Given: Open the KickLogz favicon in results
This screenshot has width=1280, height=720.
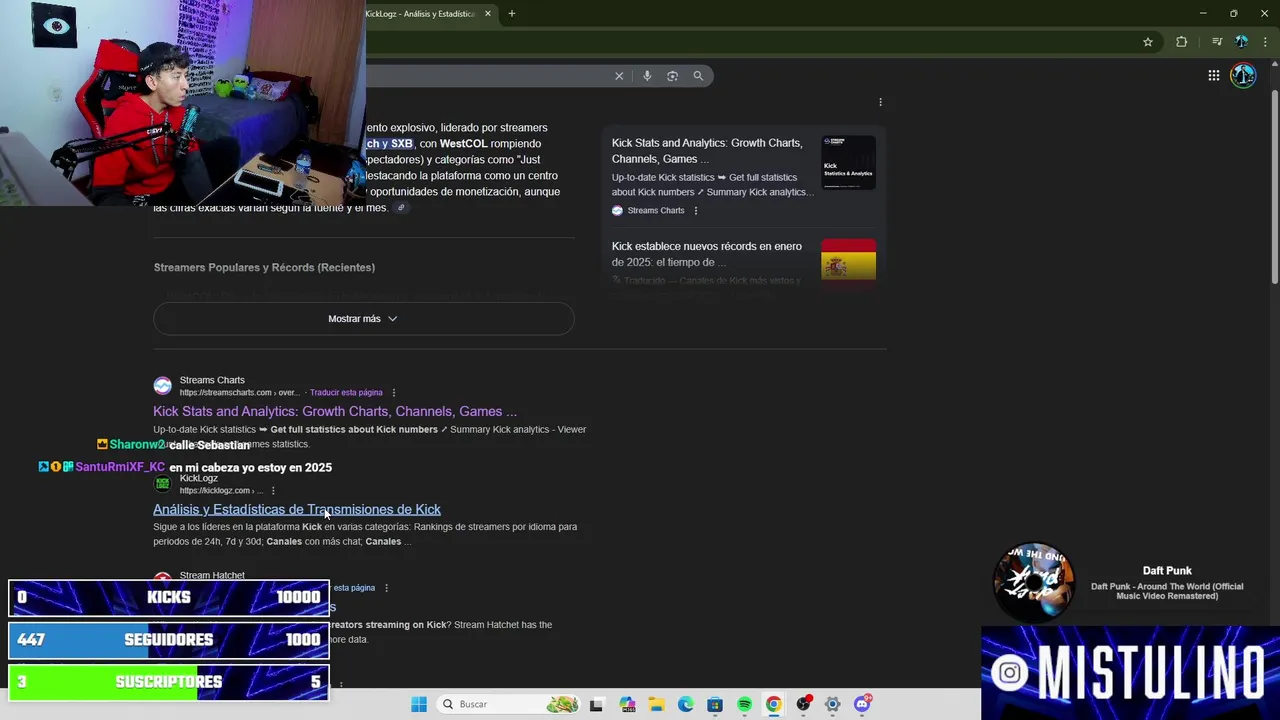Looking at the screenshot, I should [x=162, y=484].
